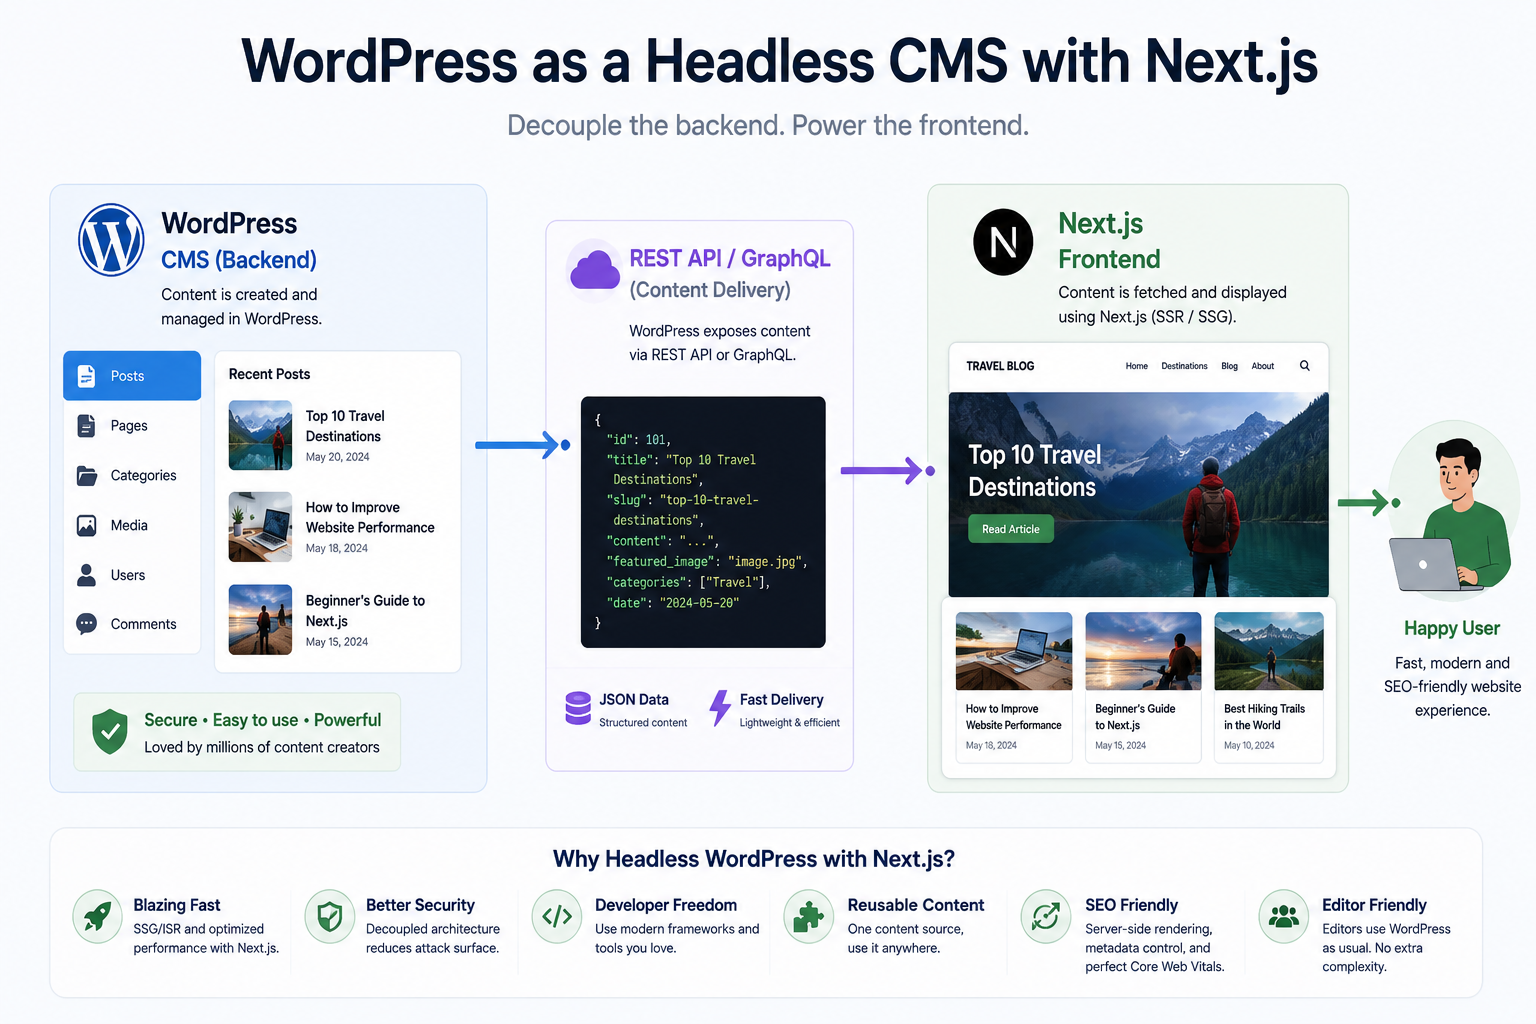Image resolution: width=1536 pixels, height=1024 pixels.
Task: Open the Comments menu item
Action: tap(132, 624)
